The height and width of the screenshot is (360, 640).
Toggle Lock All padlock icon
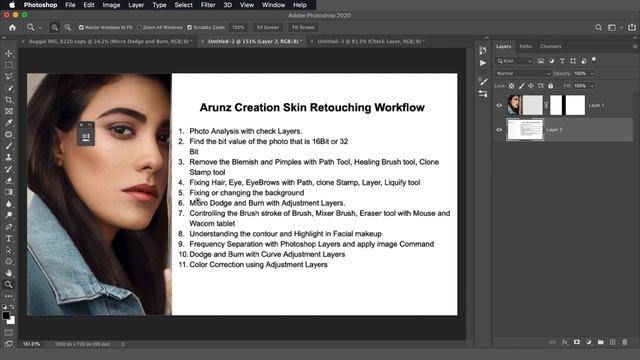point(551,86)
